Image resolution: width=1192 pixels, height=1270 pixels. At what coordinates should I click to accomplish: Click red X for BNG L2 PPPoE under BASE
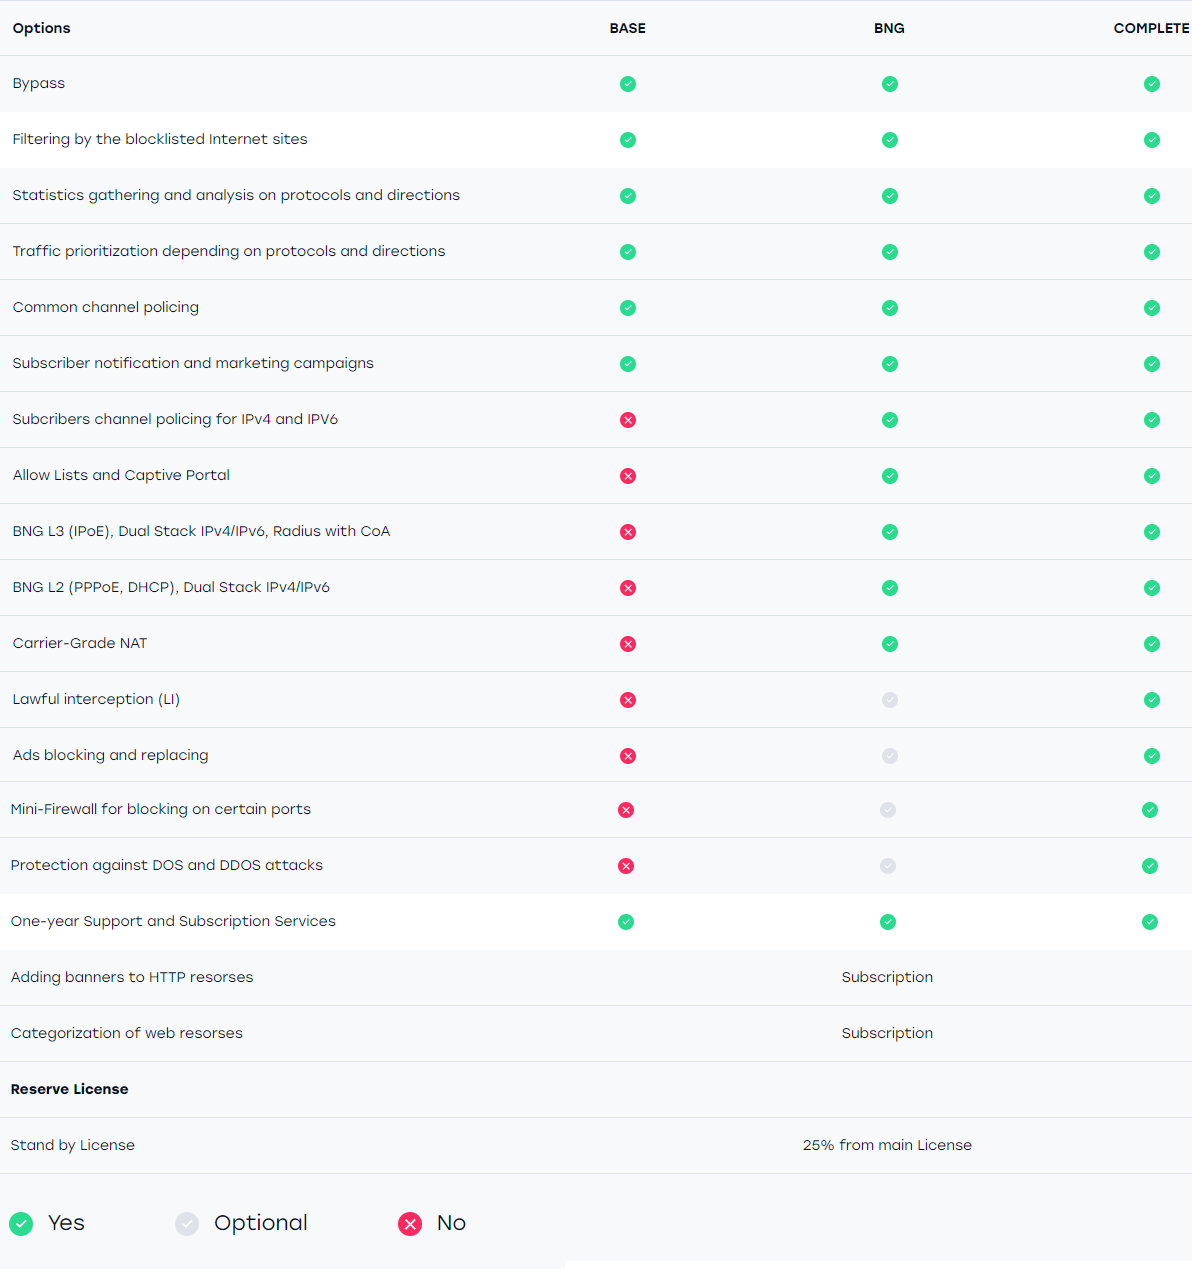click(628, 588)
